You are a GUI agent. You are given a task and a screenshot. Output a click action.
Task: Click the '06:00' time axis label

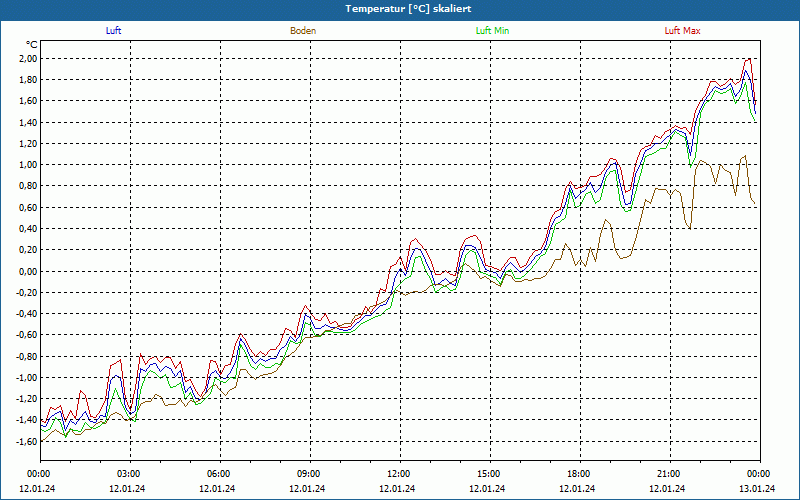pos(219,474)
